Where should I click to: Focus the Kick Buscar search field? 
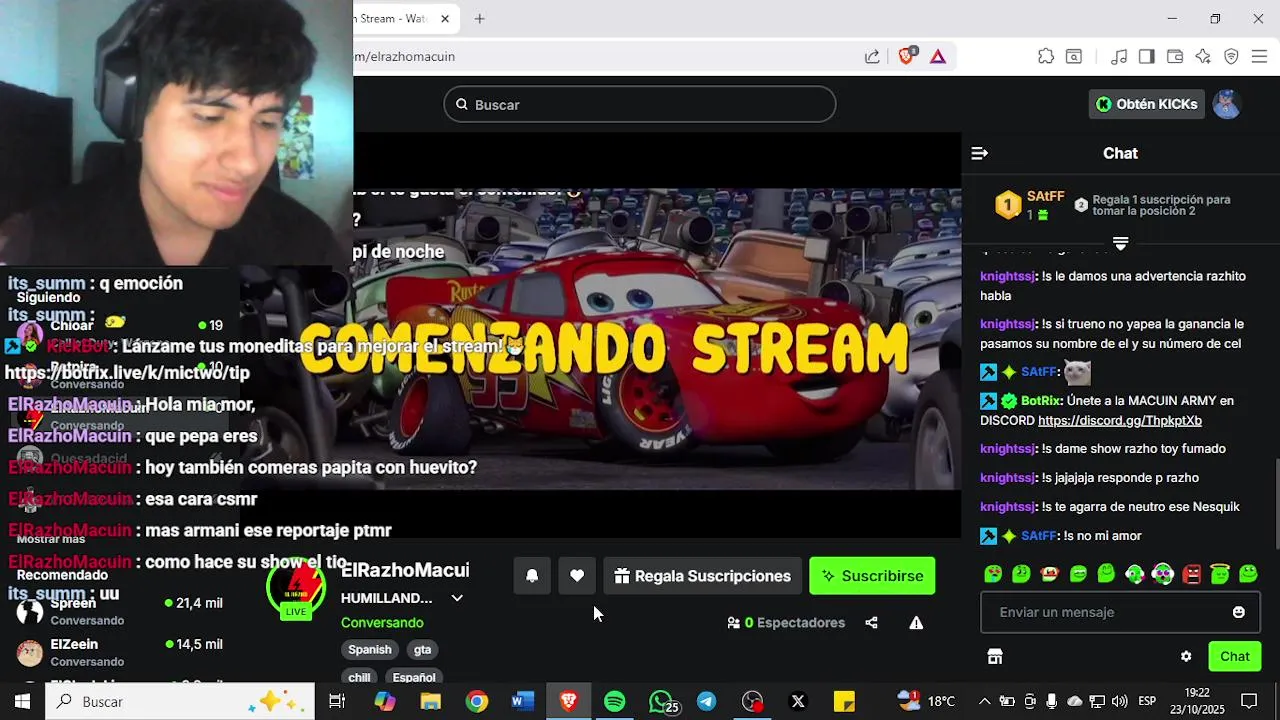click(640, 105)
